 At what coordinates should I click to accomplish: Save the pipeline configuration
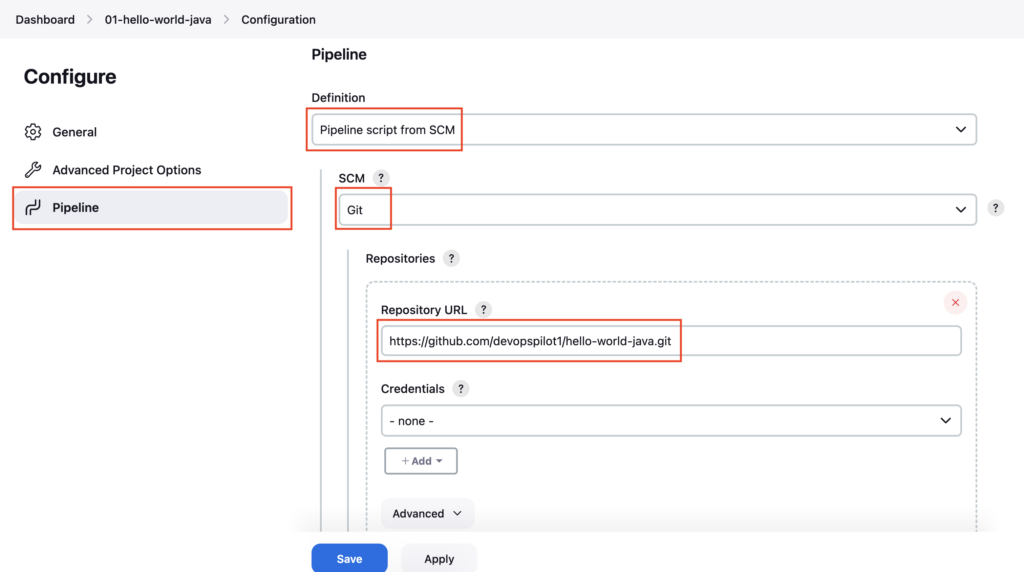pos(349,559)
